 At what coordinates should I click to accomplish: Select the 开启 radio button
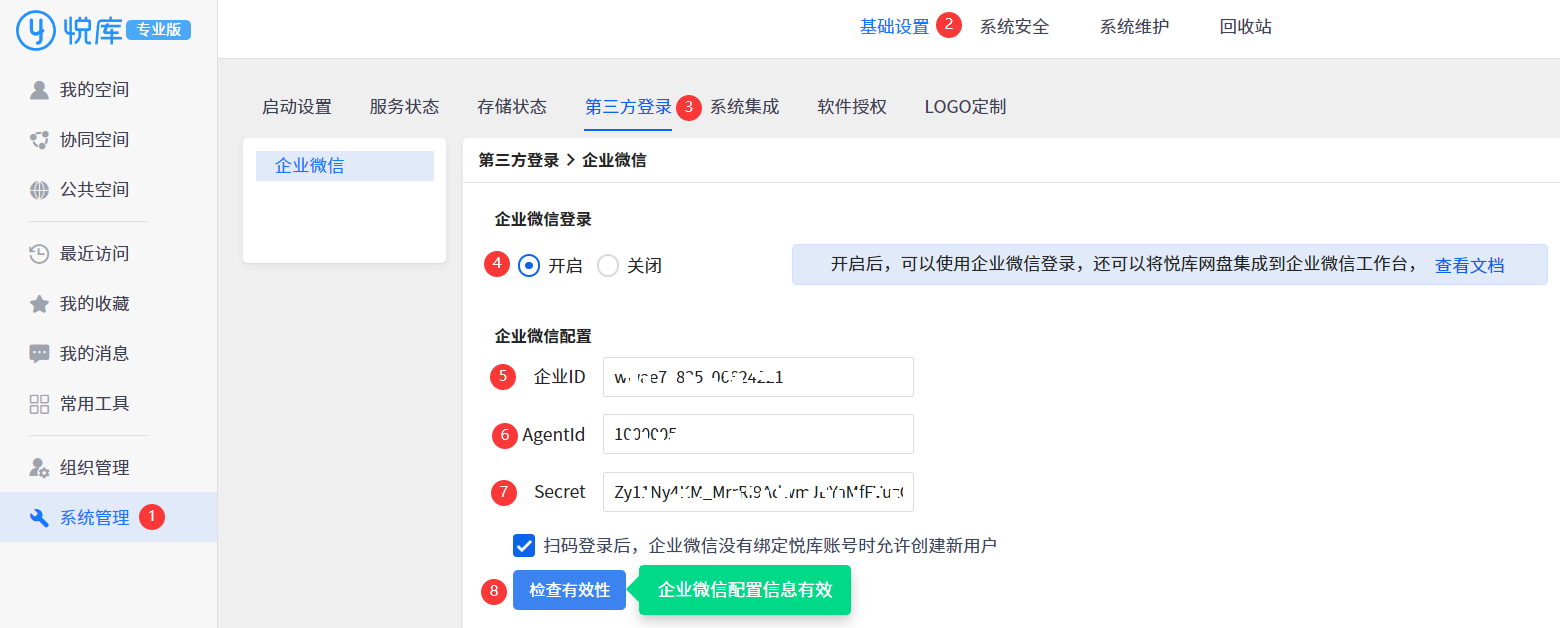pos(529,266)
